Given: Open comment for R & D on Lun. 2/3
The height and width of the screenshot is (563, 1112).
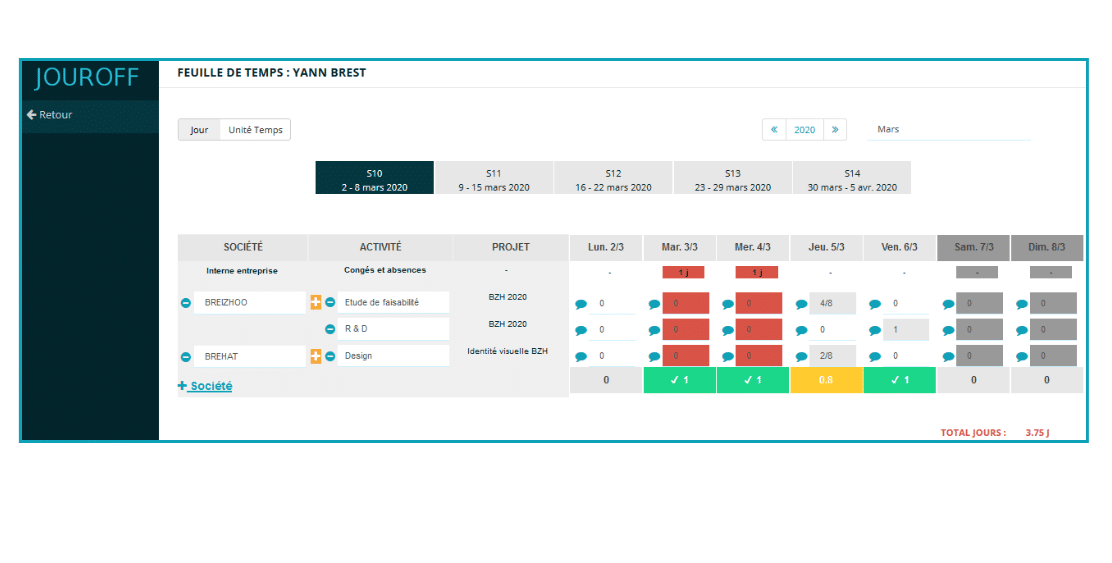Looking at the screenshot, I should (x=581, y=330).
